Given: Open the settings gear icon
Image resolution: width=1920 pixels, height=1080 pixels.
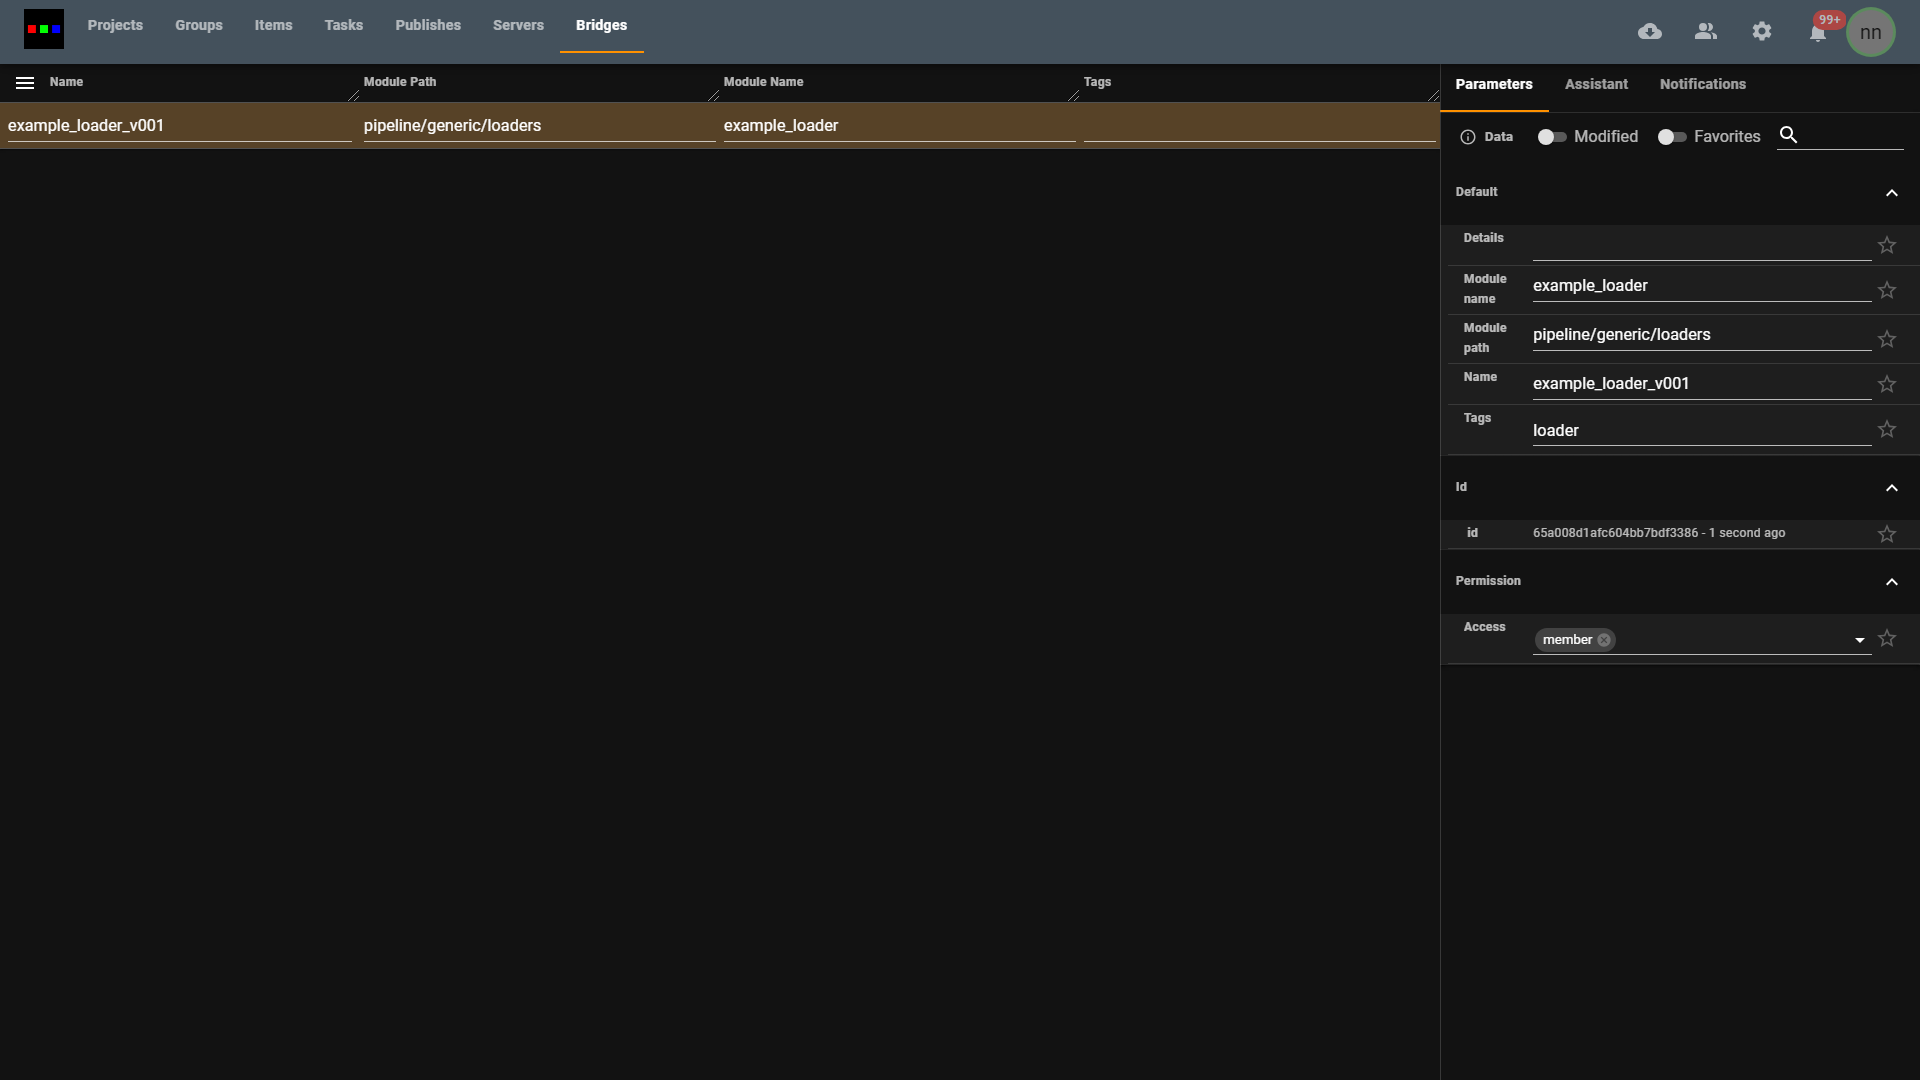Looking at the screenshot, I should 1762,32.
